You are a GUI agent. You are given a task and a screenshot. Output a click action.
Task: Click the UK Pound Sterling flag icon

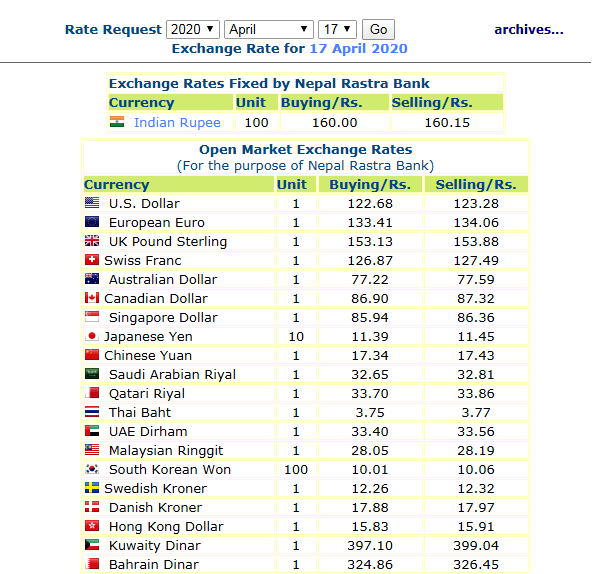[x=92, y=241]
